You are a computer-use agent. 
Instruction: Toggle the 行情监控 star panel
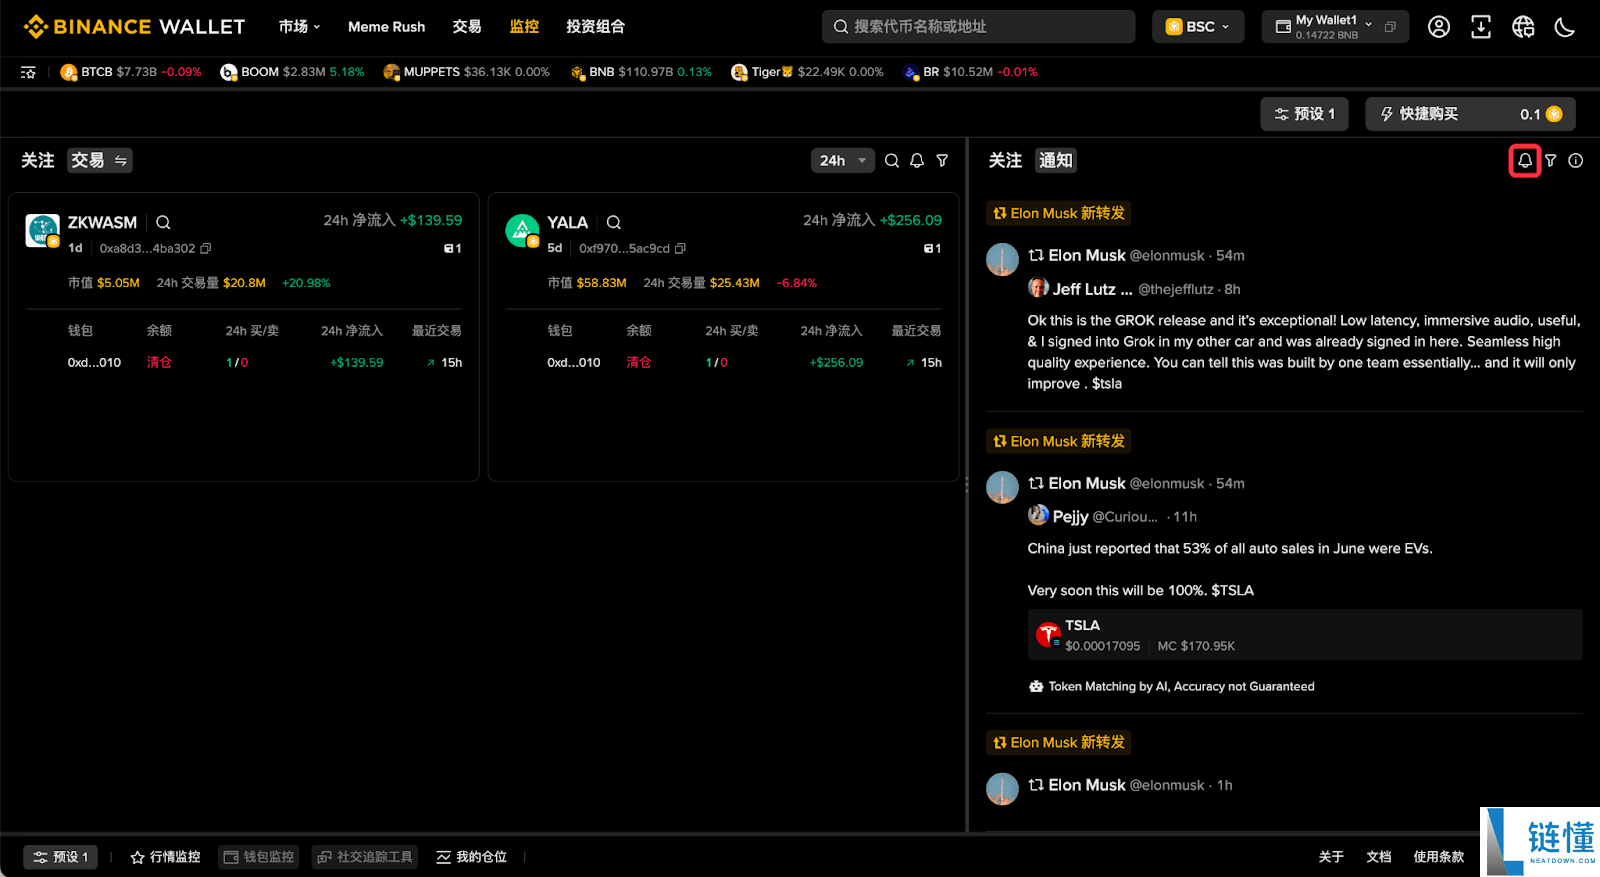(x=166, y=857)
